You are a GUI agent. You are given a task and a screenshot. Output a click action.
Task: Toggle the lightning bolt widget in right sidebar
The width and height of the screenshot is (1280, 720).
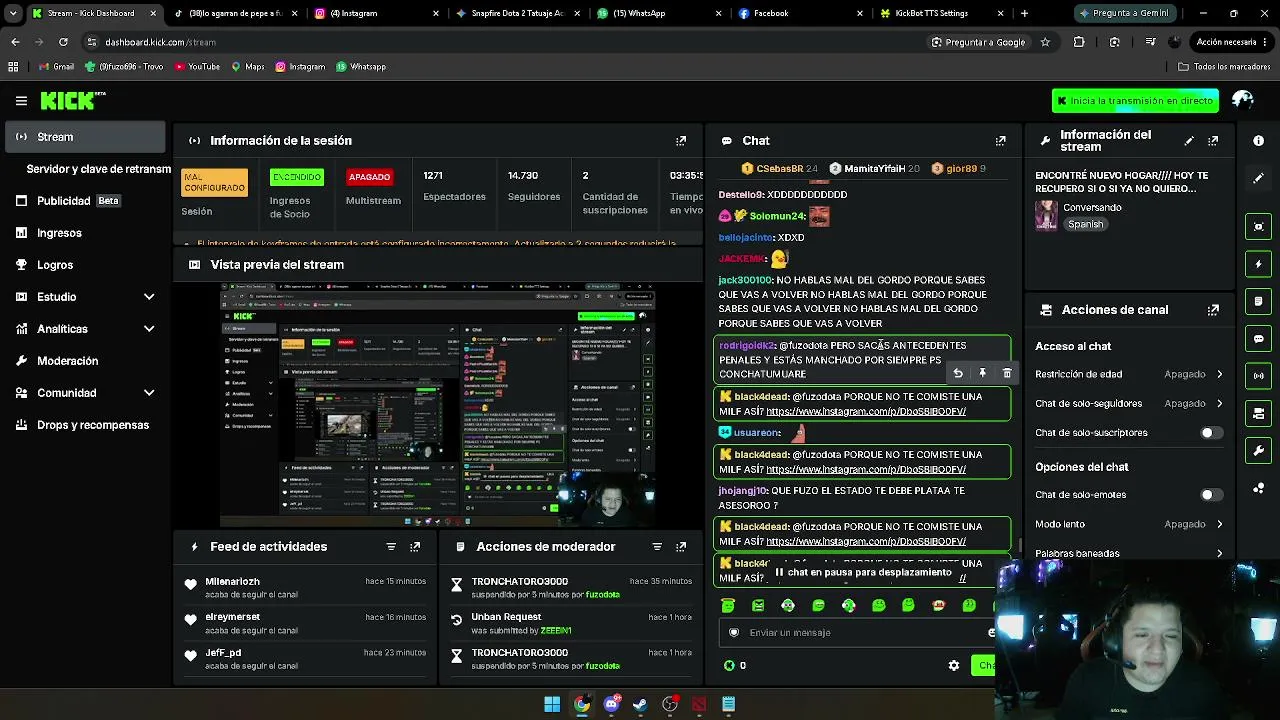1259,264
